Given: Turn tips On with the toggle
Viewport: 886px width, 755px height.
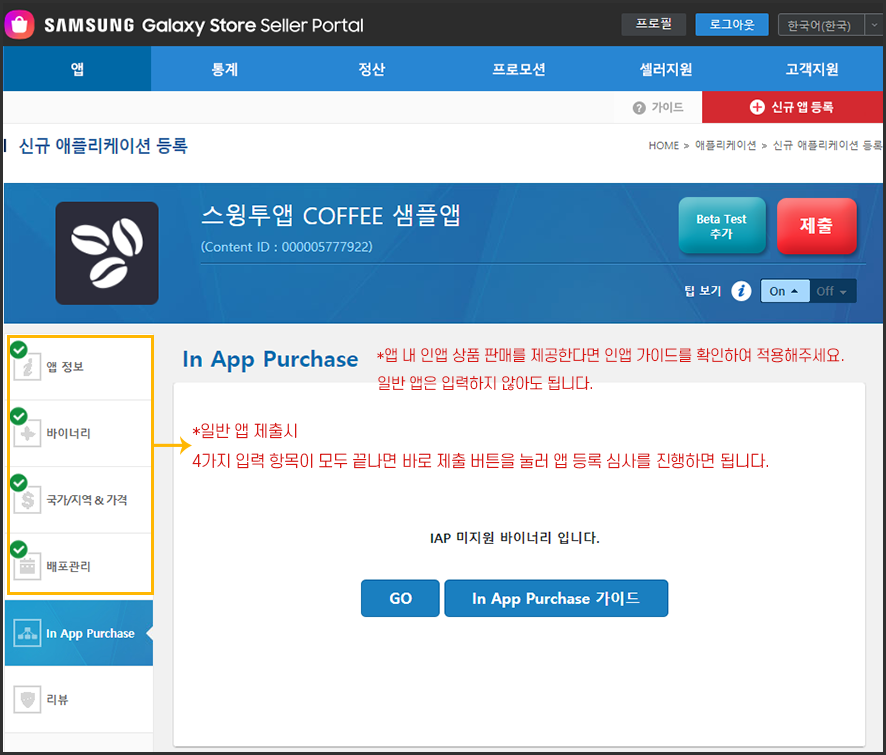Looking at the screenshot, I should click(784, 291).
